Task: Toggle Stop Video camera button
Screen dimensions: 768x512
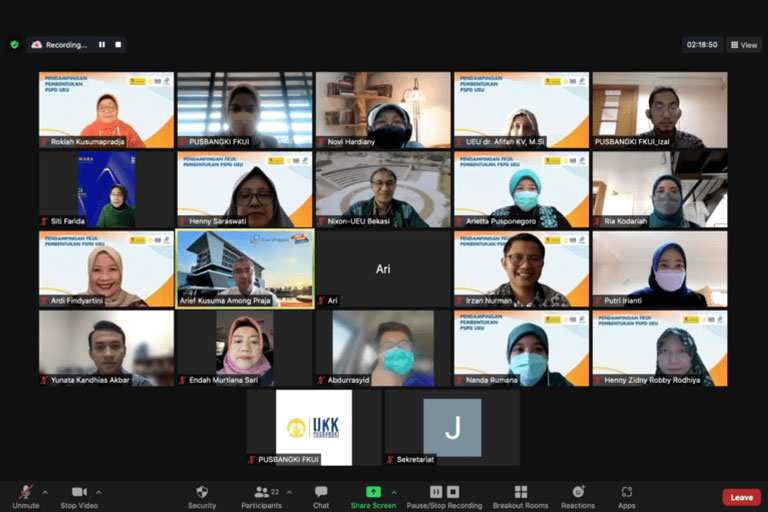Action: (x=79, y=492)
